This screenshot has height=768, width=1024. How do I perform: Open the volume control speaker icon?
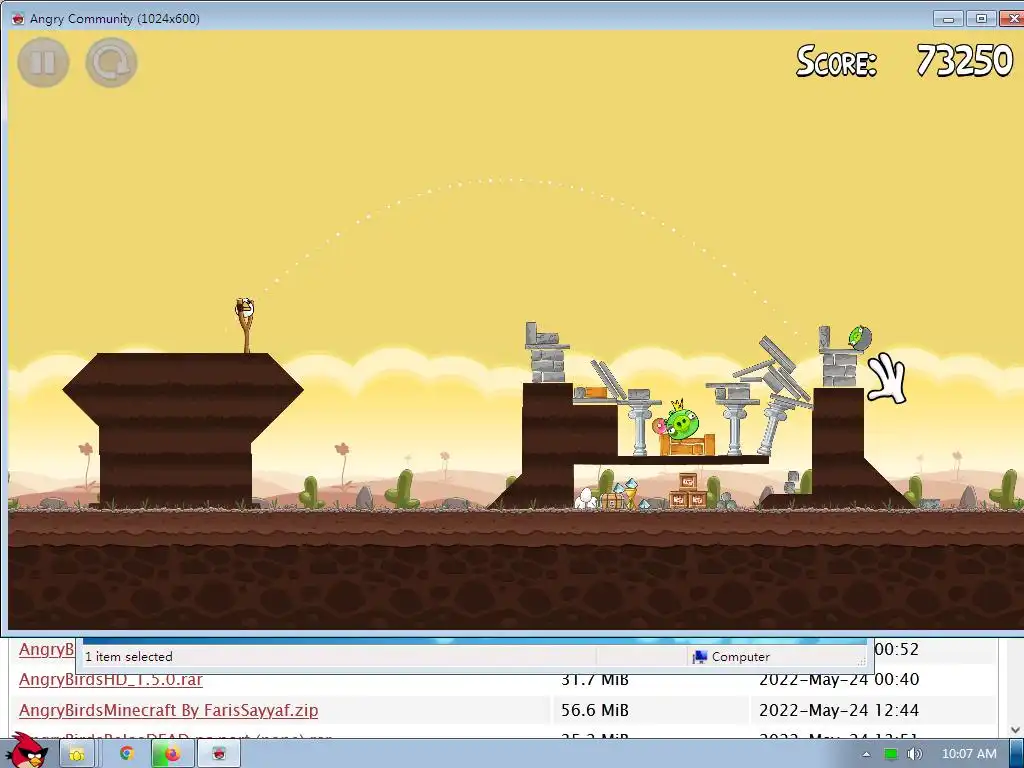point(914,754)
